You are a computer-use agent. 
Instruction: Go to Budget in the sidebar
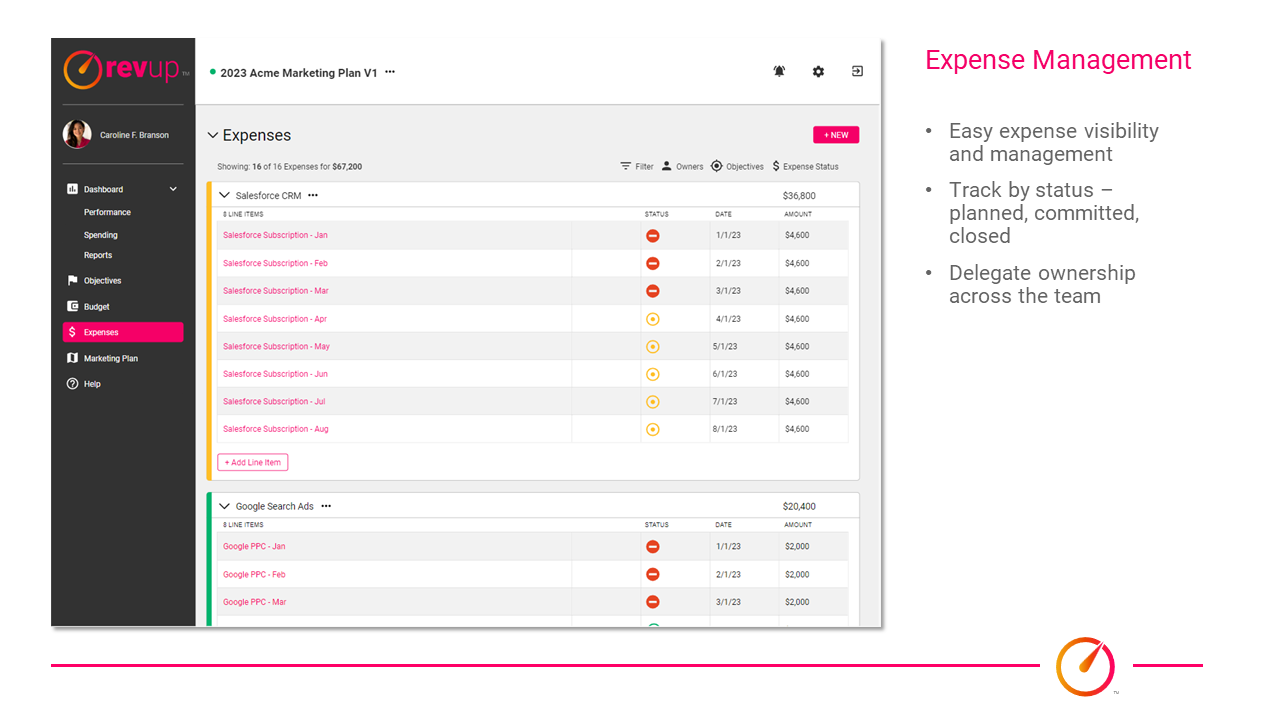[97, 307]
